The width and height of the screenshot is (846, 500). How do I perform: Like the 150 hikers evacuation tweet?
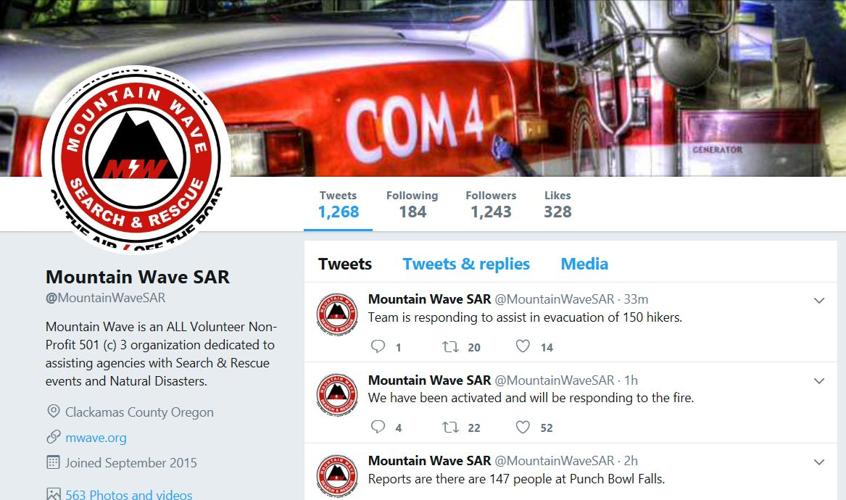coord(522,346)
